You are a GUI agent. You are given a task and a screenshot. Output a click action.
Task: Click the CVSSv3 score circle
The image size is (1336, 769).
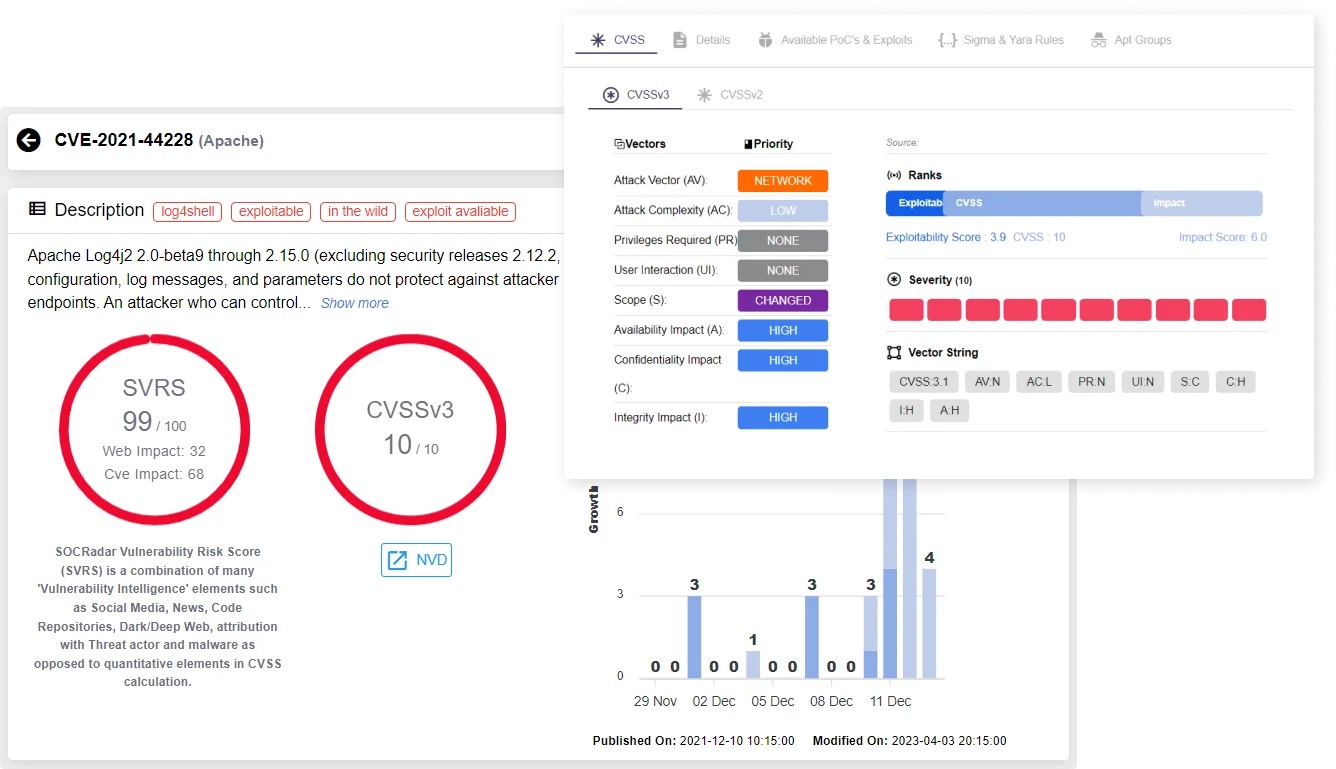click(x=410, y=430)
